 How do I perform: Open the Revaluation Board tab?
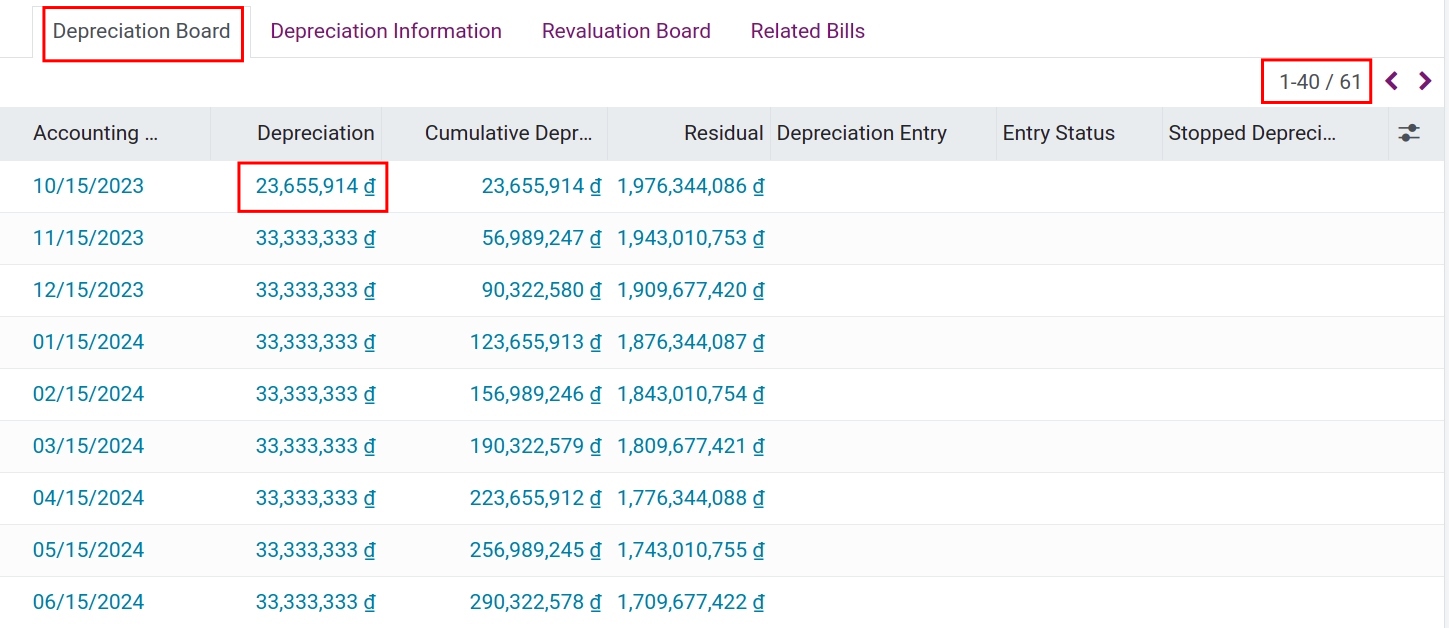[626, 31]
